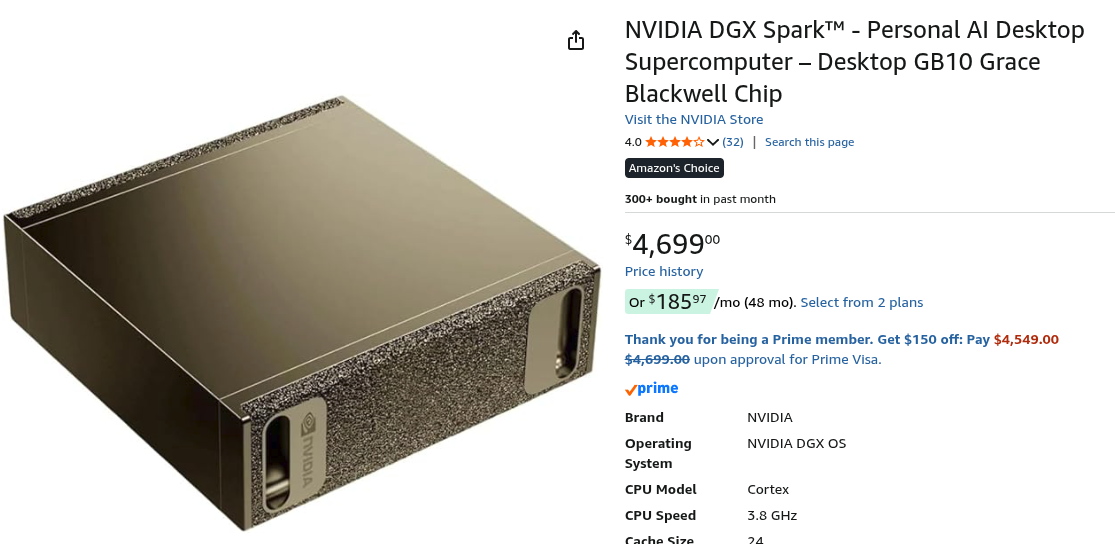Click the 4.0 rating number

pyautogui.click(x=633, y=142)
